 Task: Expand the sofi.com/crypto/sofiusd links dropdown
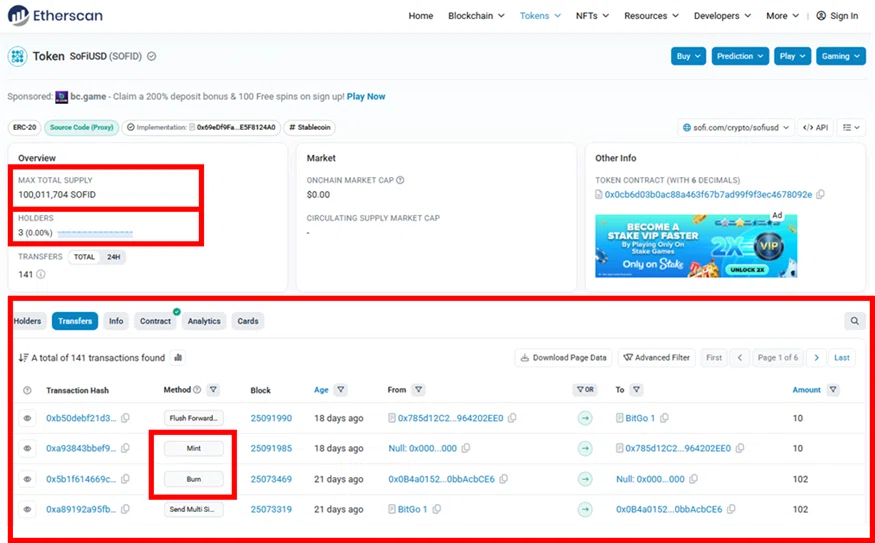(x=736, y=128)
